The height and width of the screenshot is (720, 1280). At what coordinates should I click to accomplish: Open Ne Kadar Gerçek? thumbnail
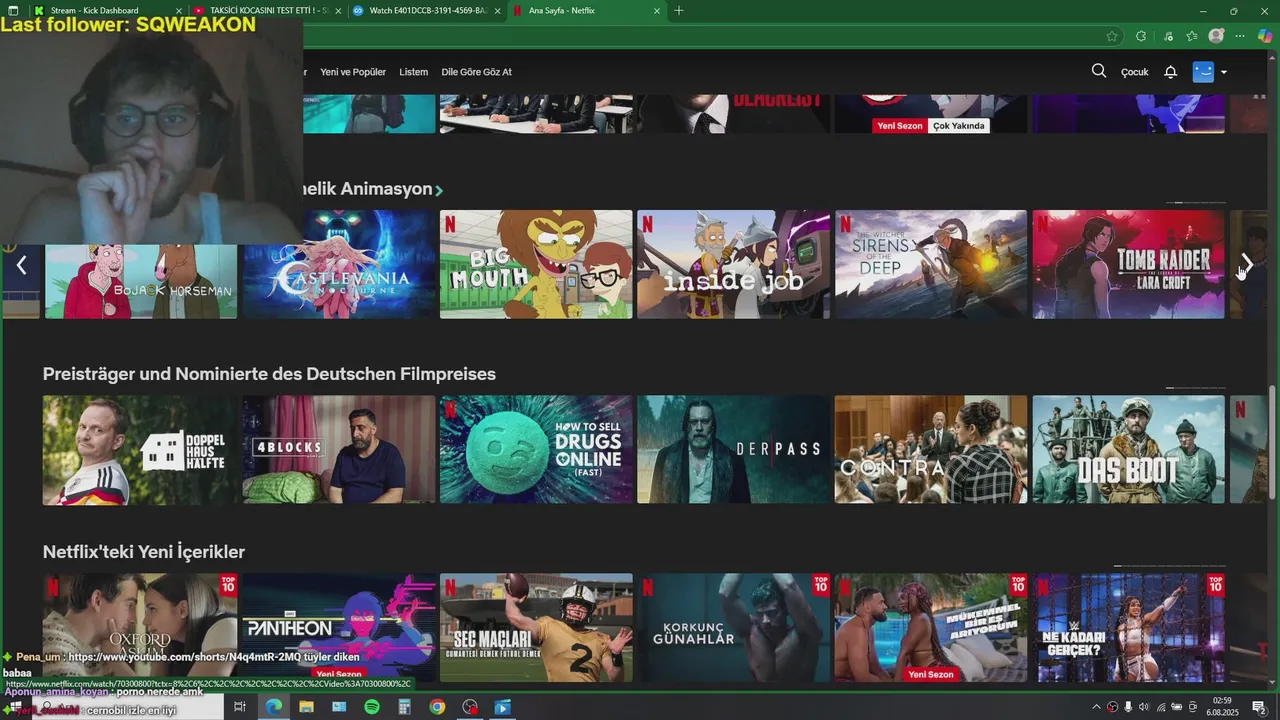click(x=1128, y=627)
